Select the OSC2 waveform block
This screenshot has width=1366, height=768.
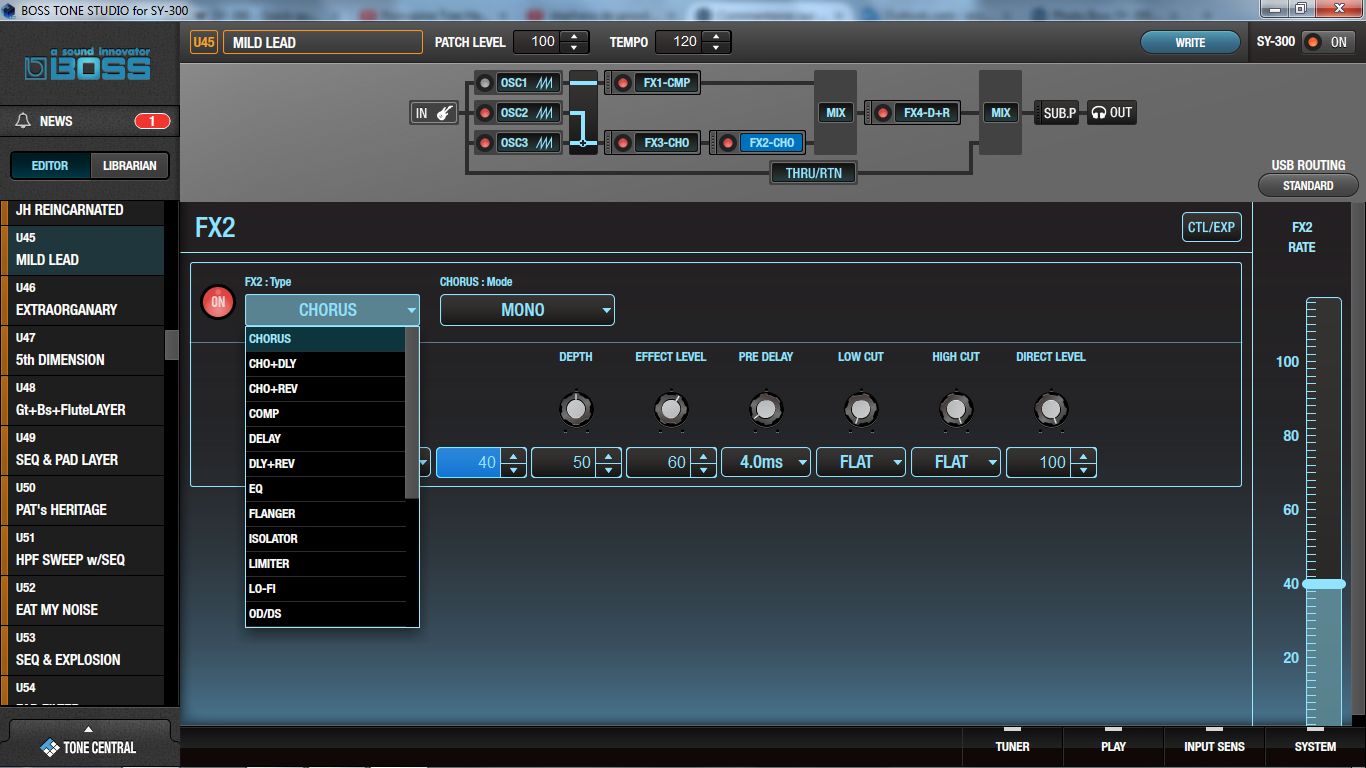tap(527, 113)
